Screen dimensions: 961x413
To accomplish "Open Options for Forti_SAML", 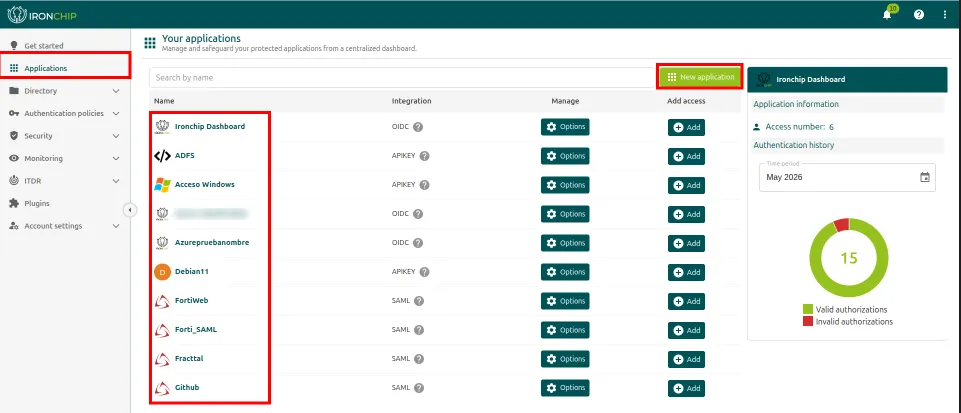I will [565, 330].
